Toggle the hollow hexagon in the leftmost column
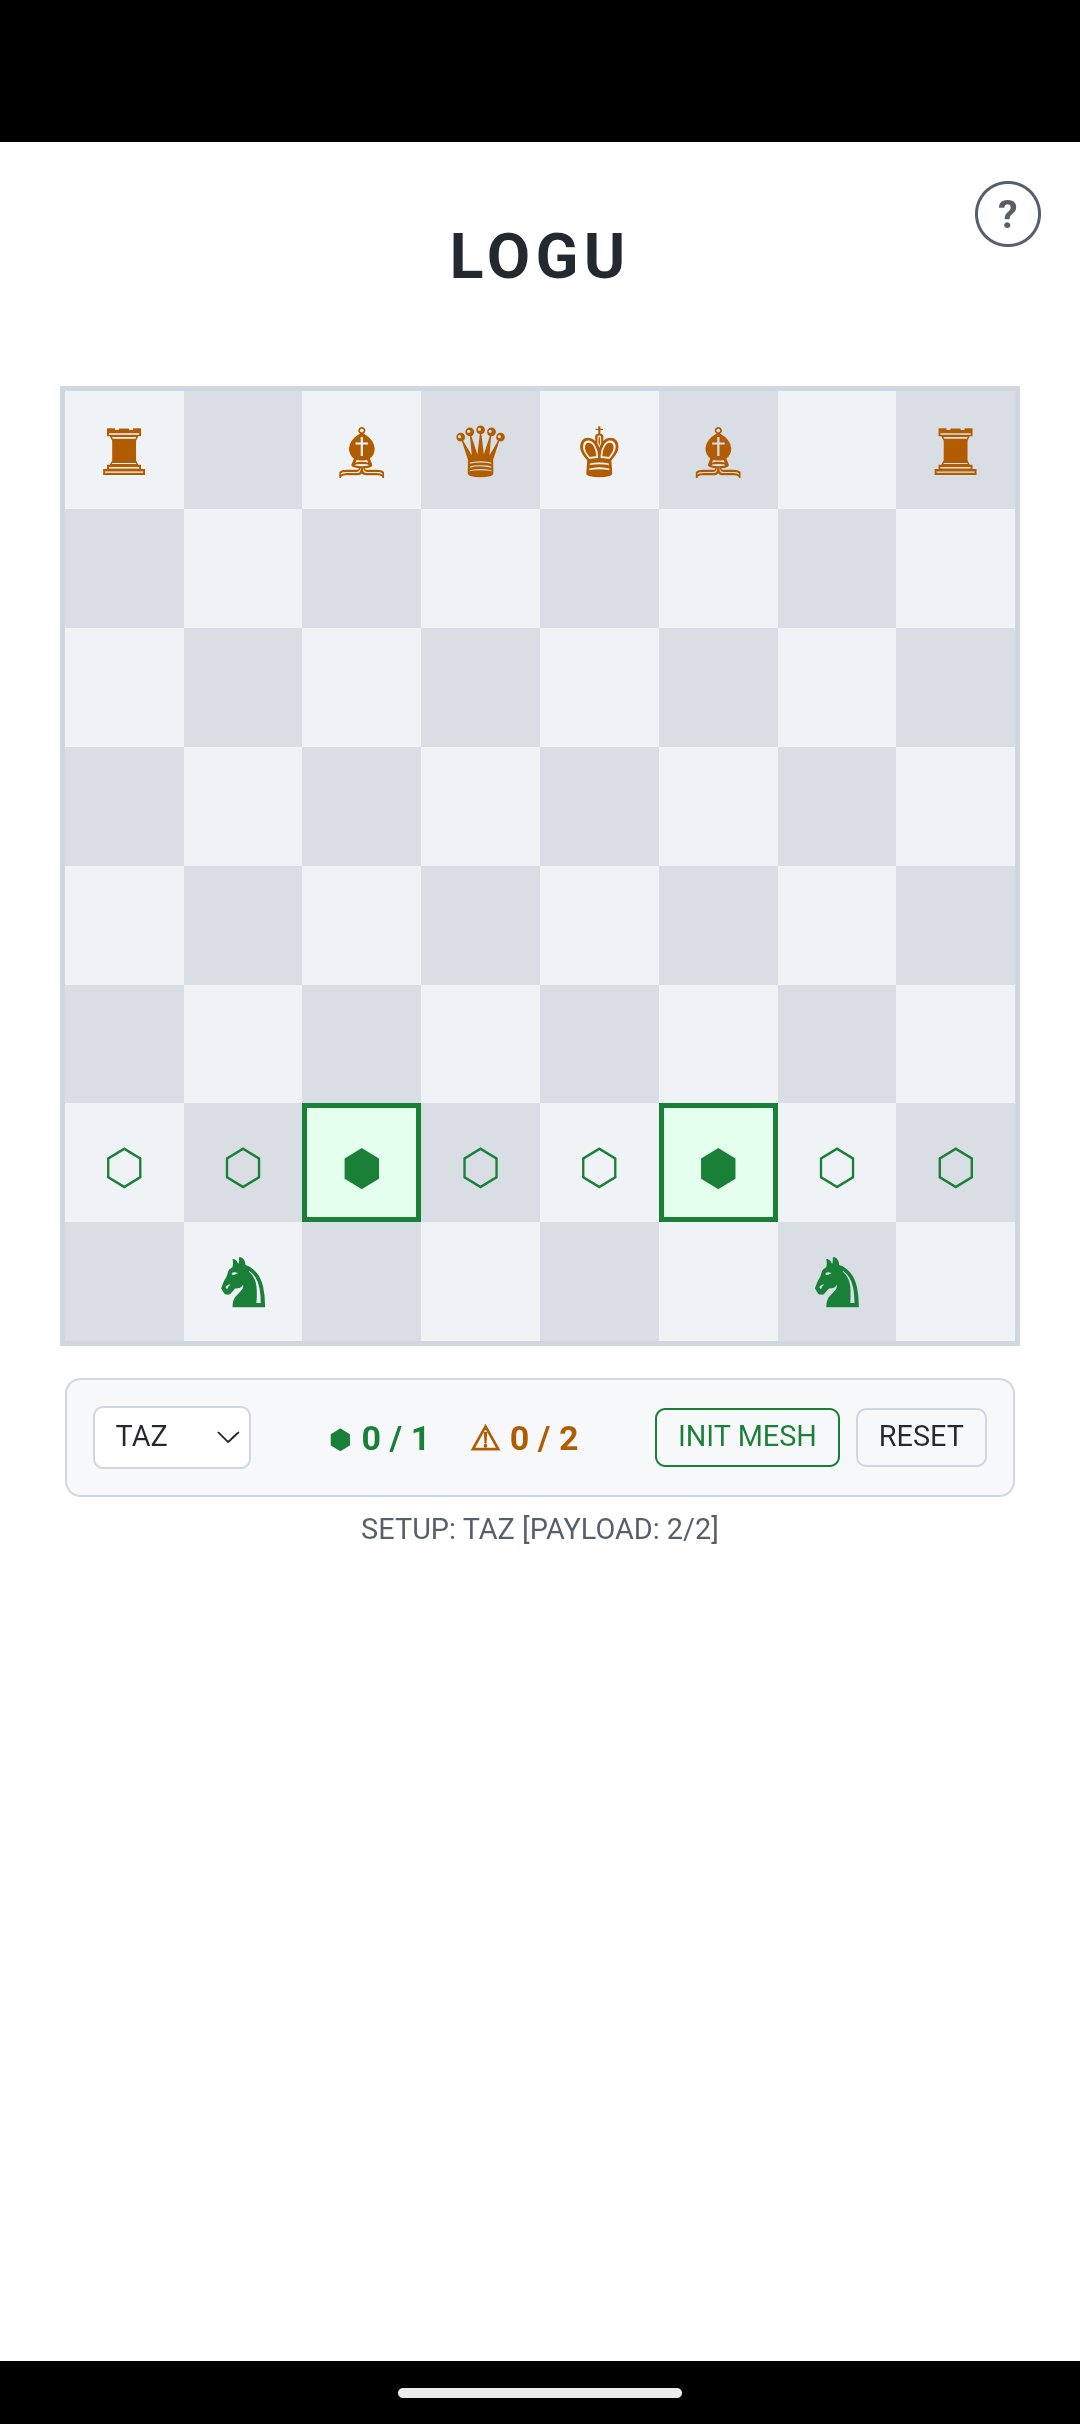Image resolution: width=1080 pixels, height=2424 pixels. tap(124, 1167)
